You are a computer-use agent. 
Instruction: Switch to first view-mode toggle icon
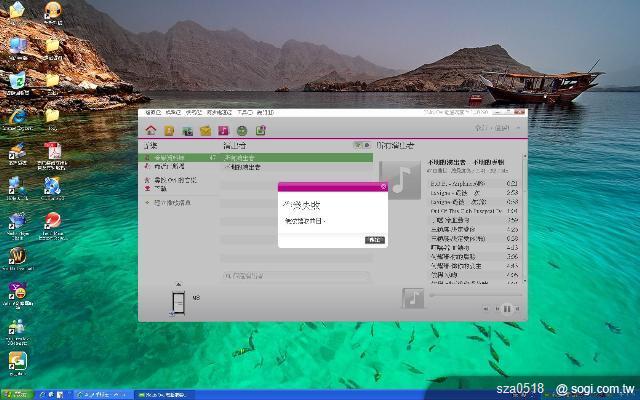pos(358,145)
